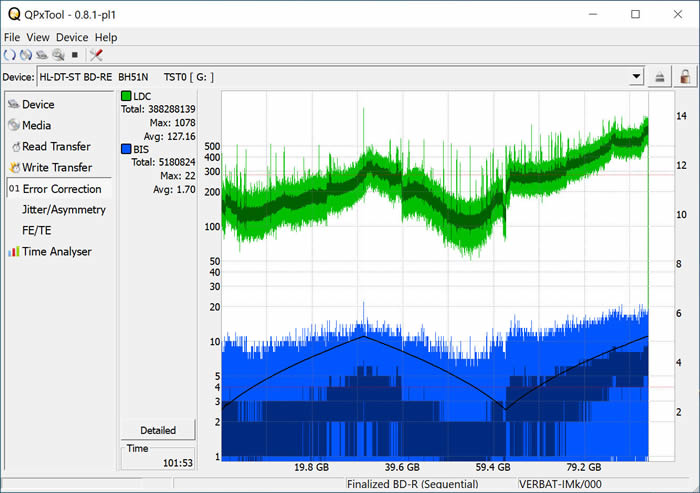Open the File menu

pyautogui.click(x=12, y=37)
